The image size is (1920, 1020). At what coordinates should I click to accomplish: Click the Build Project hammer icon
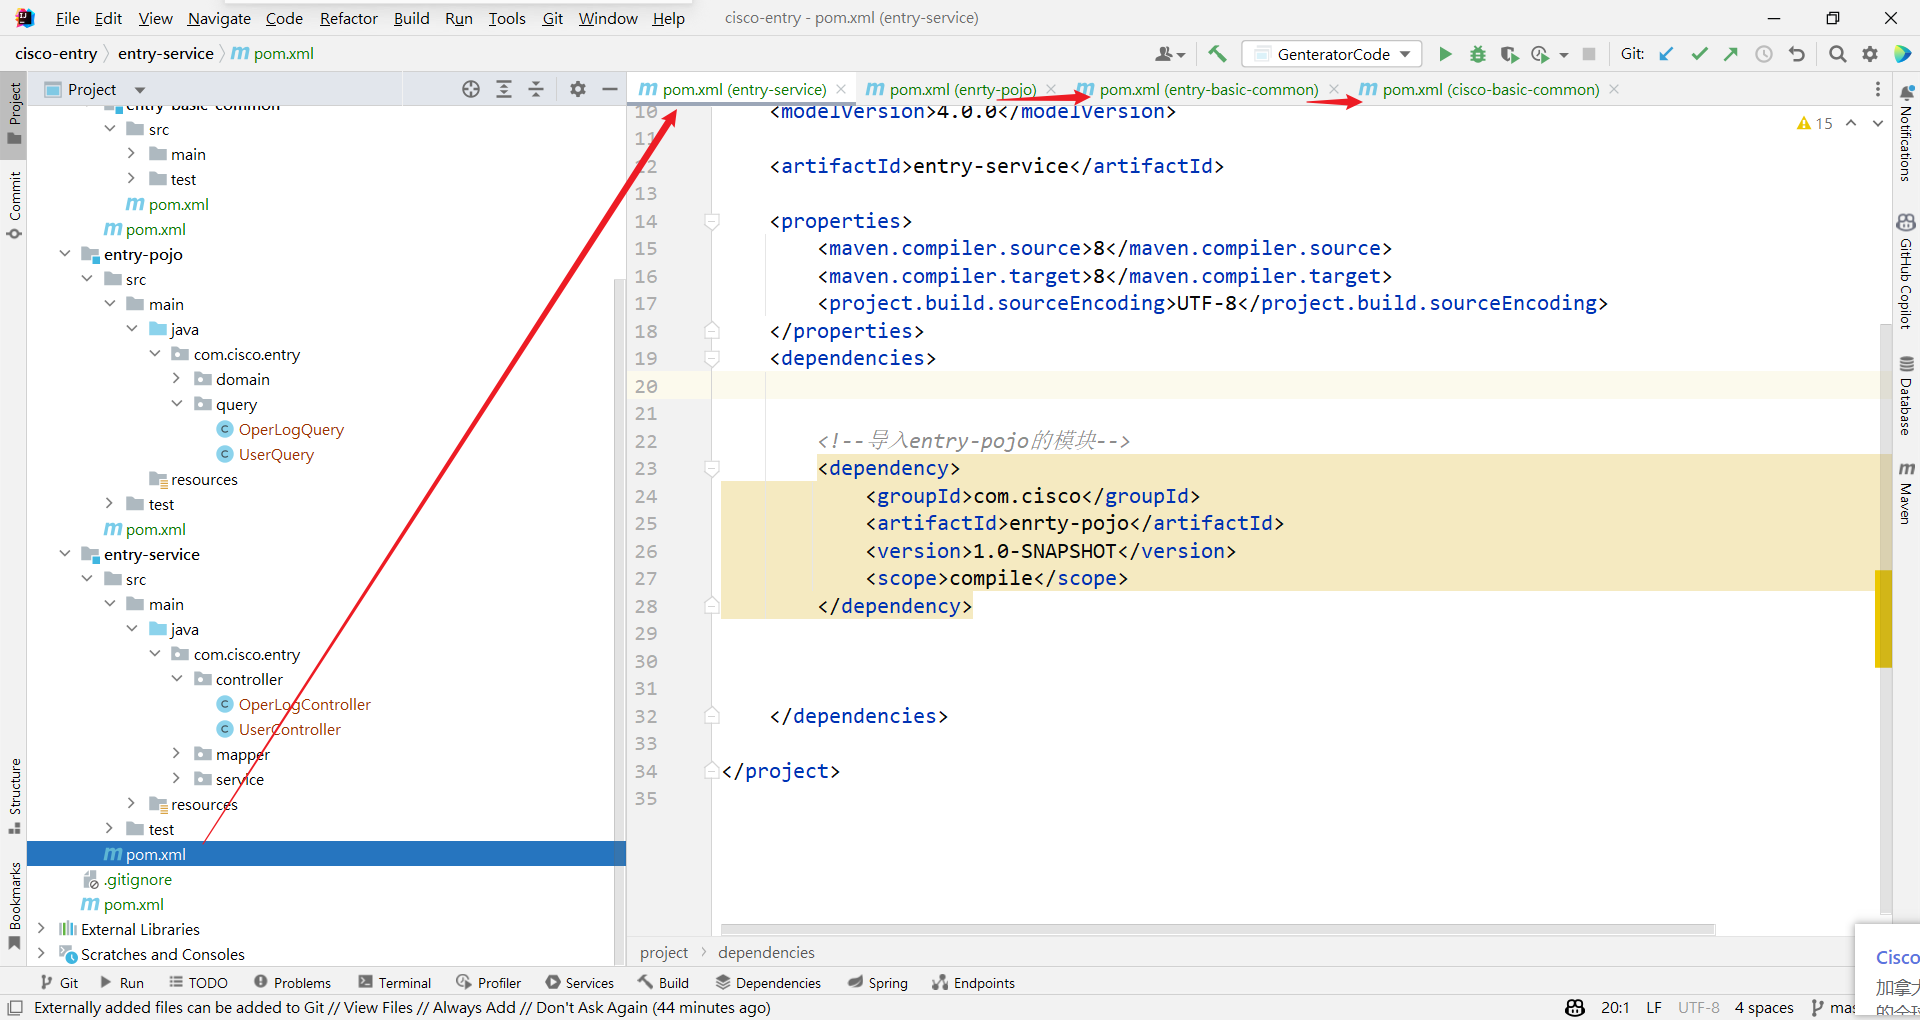click(x=1217, y=54)
